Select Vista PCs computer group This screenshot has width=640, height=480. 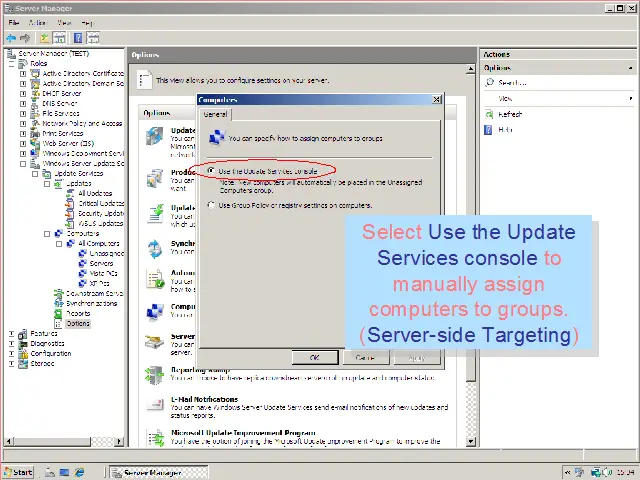pyautogui.click(x=103, y=273)
